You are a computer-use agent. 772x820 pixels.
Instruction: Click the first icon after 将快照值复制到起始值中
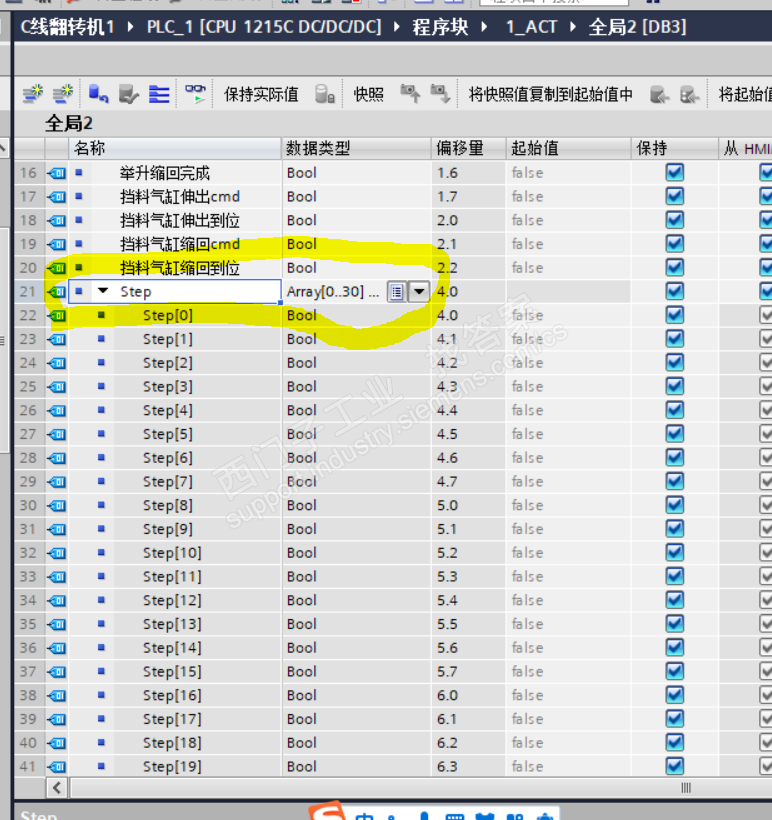tap(660, 95)
